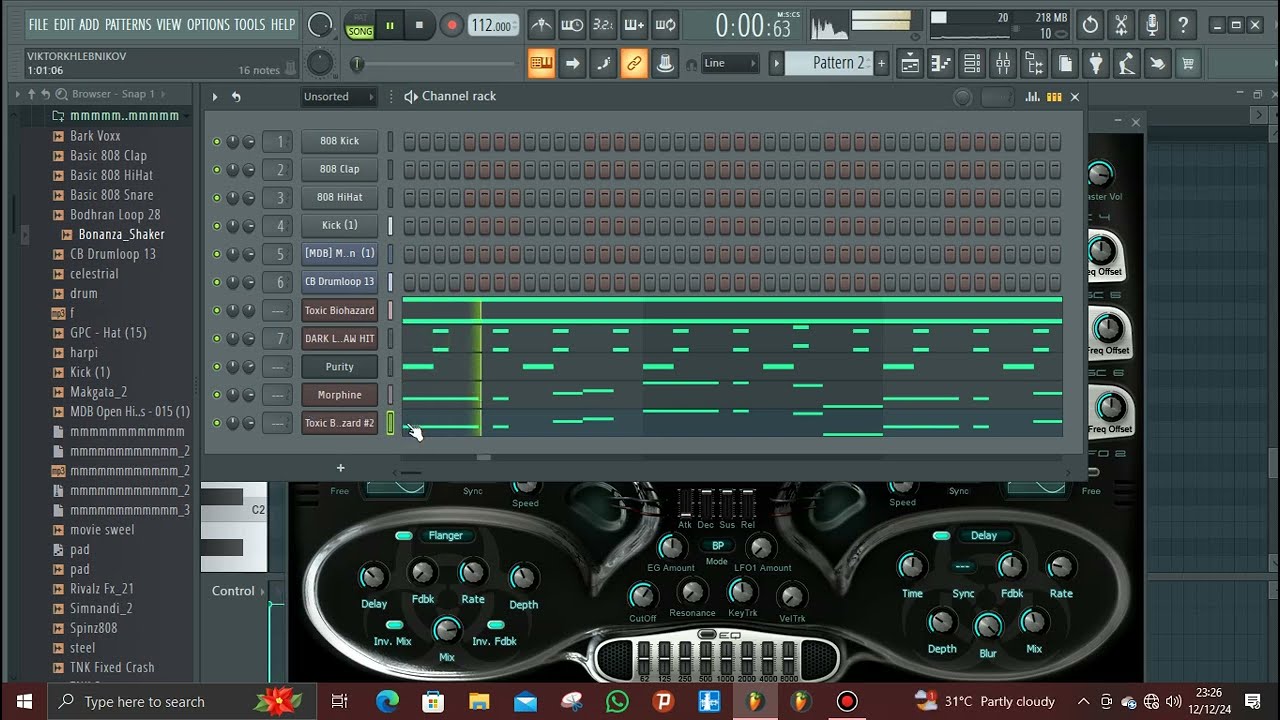Open mixer track selector for 808 Kick
Viewport: 1280px width, 720px height.
pyautogui.click(x=279, y=142)
